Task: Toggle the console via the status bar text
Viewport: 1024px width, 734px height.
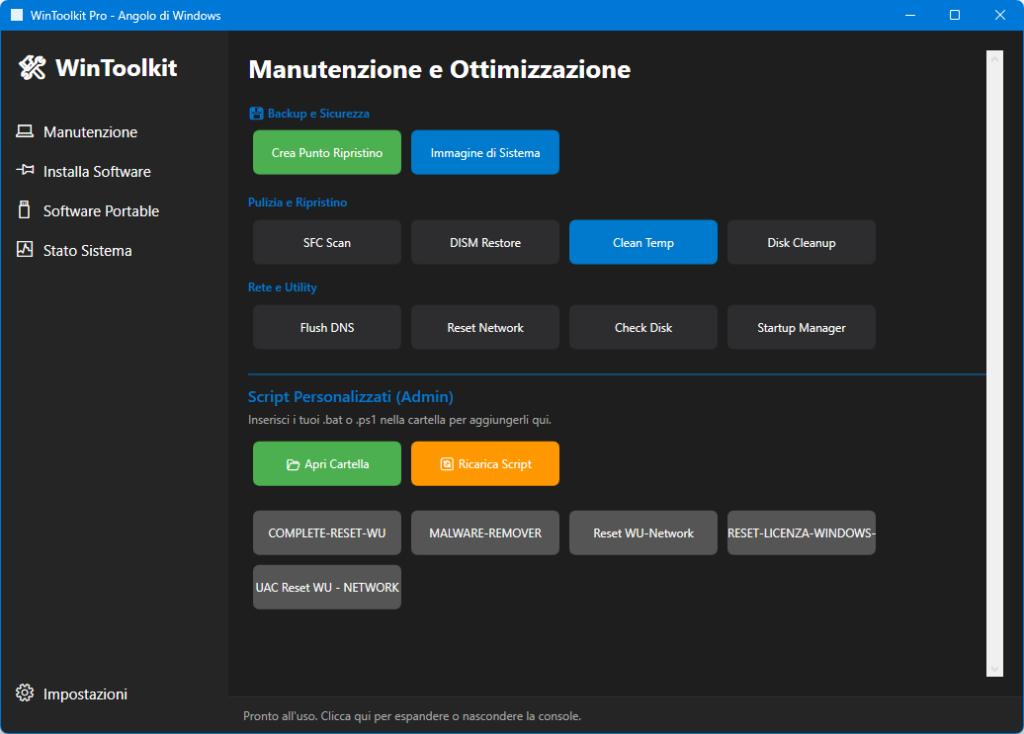Action: click(412, 716)
